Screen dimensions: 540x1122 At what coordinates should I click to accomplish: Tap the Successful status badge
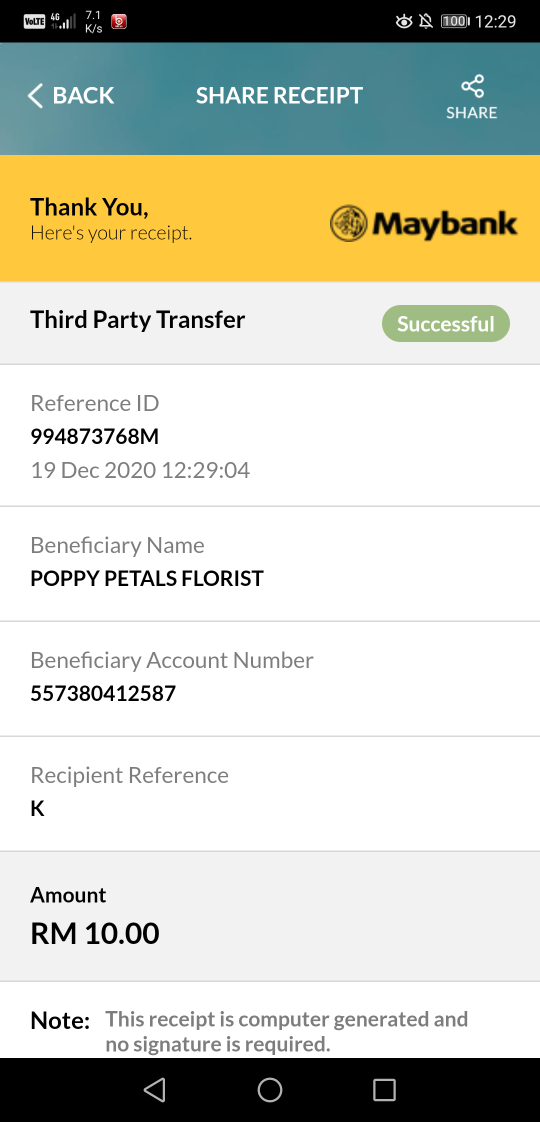point(446,323)
